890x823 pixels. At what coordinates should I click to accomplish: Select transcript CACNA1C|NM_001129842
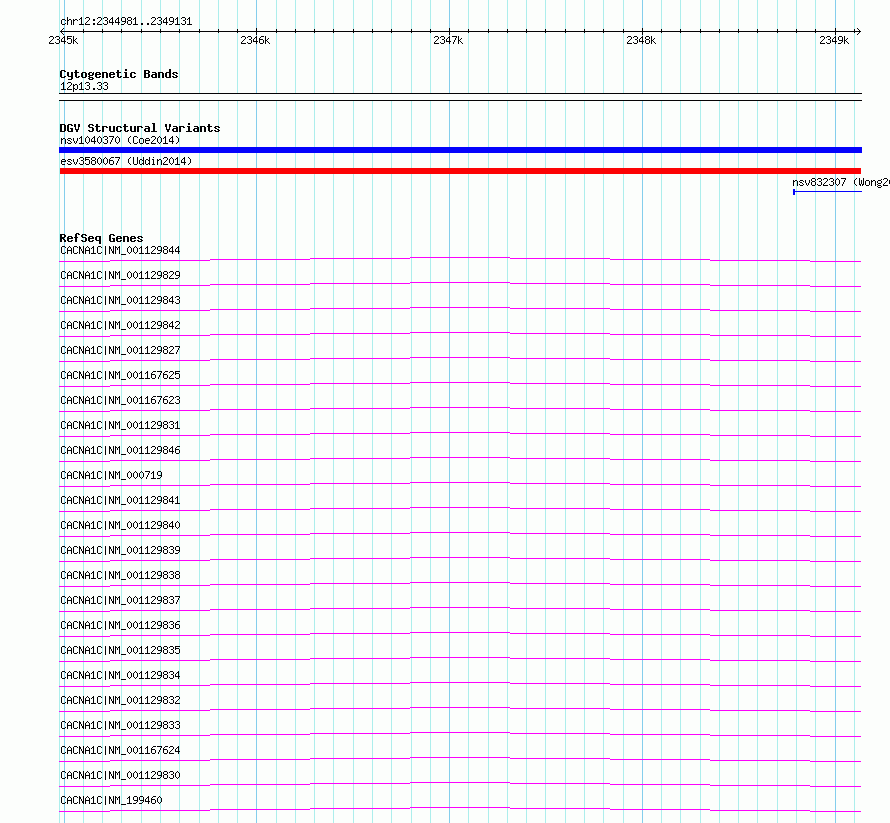120,325
